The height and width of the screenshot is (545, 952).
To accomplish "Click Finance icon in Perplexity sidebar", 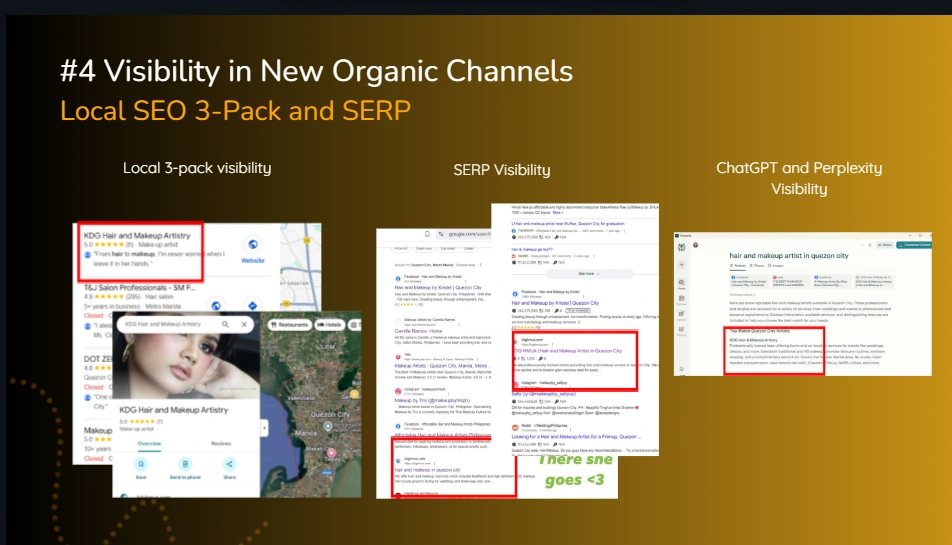I will point(681,329).
